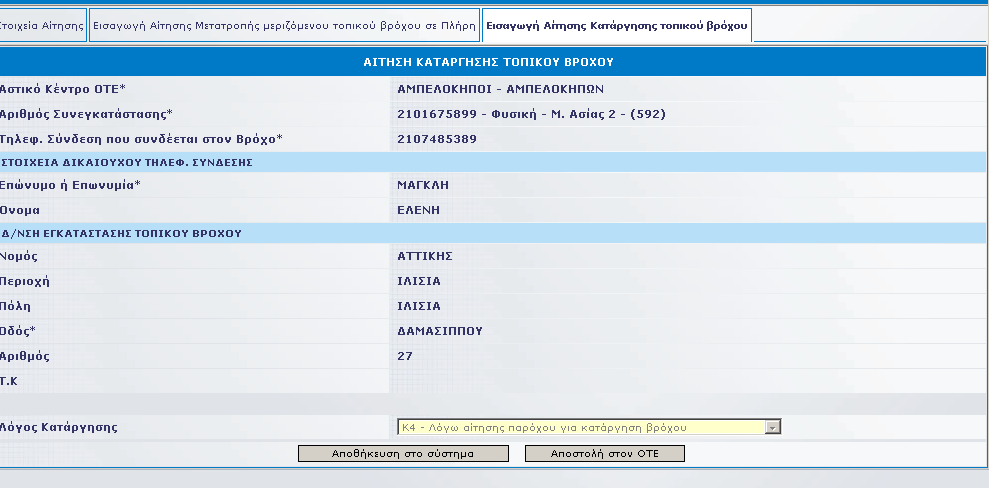Click street number value 27
Screen dimensions: 989x488
(x=405, y=356)
